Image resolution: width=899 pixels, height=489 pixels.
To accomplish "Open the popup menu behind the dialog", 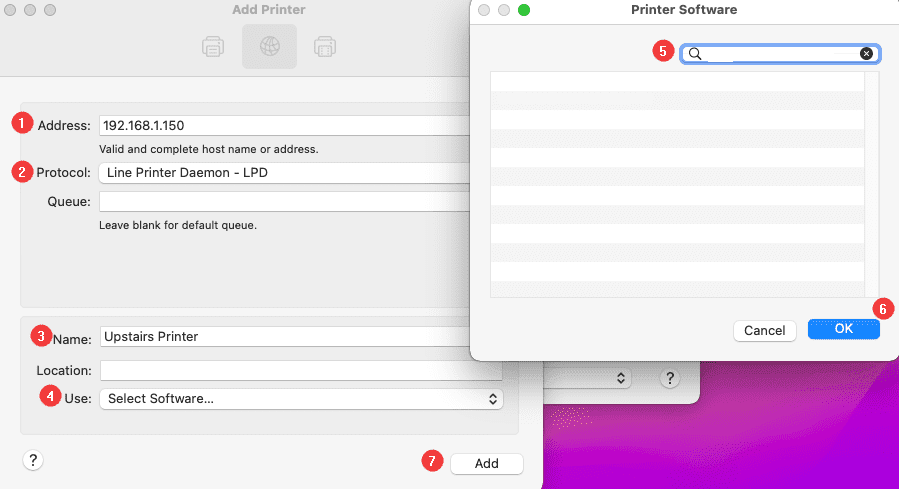I will click(590, 379).
